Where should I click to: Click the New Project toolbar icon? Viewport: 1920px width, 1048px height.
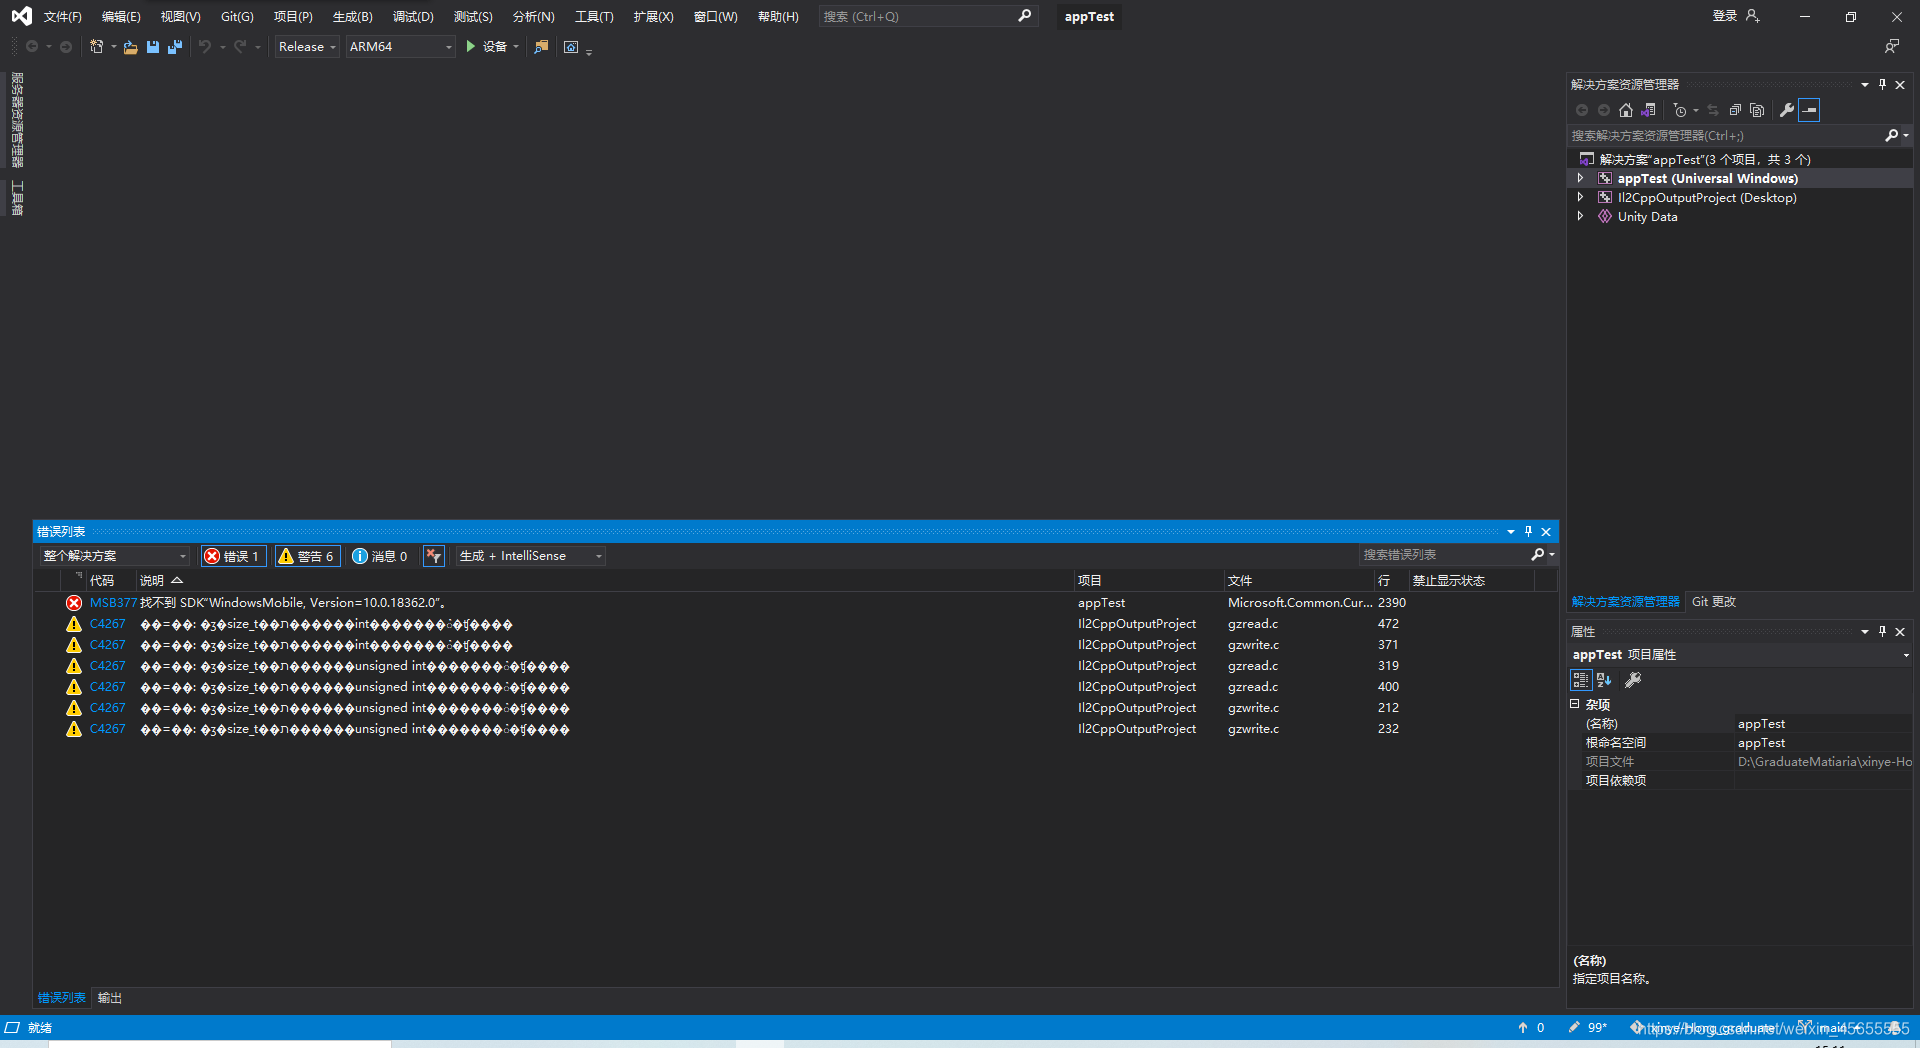(x=97, y=47)
